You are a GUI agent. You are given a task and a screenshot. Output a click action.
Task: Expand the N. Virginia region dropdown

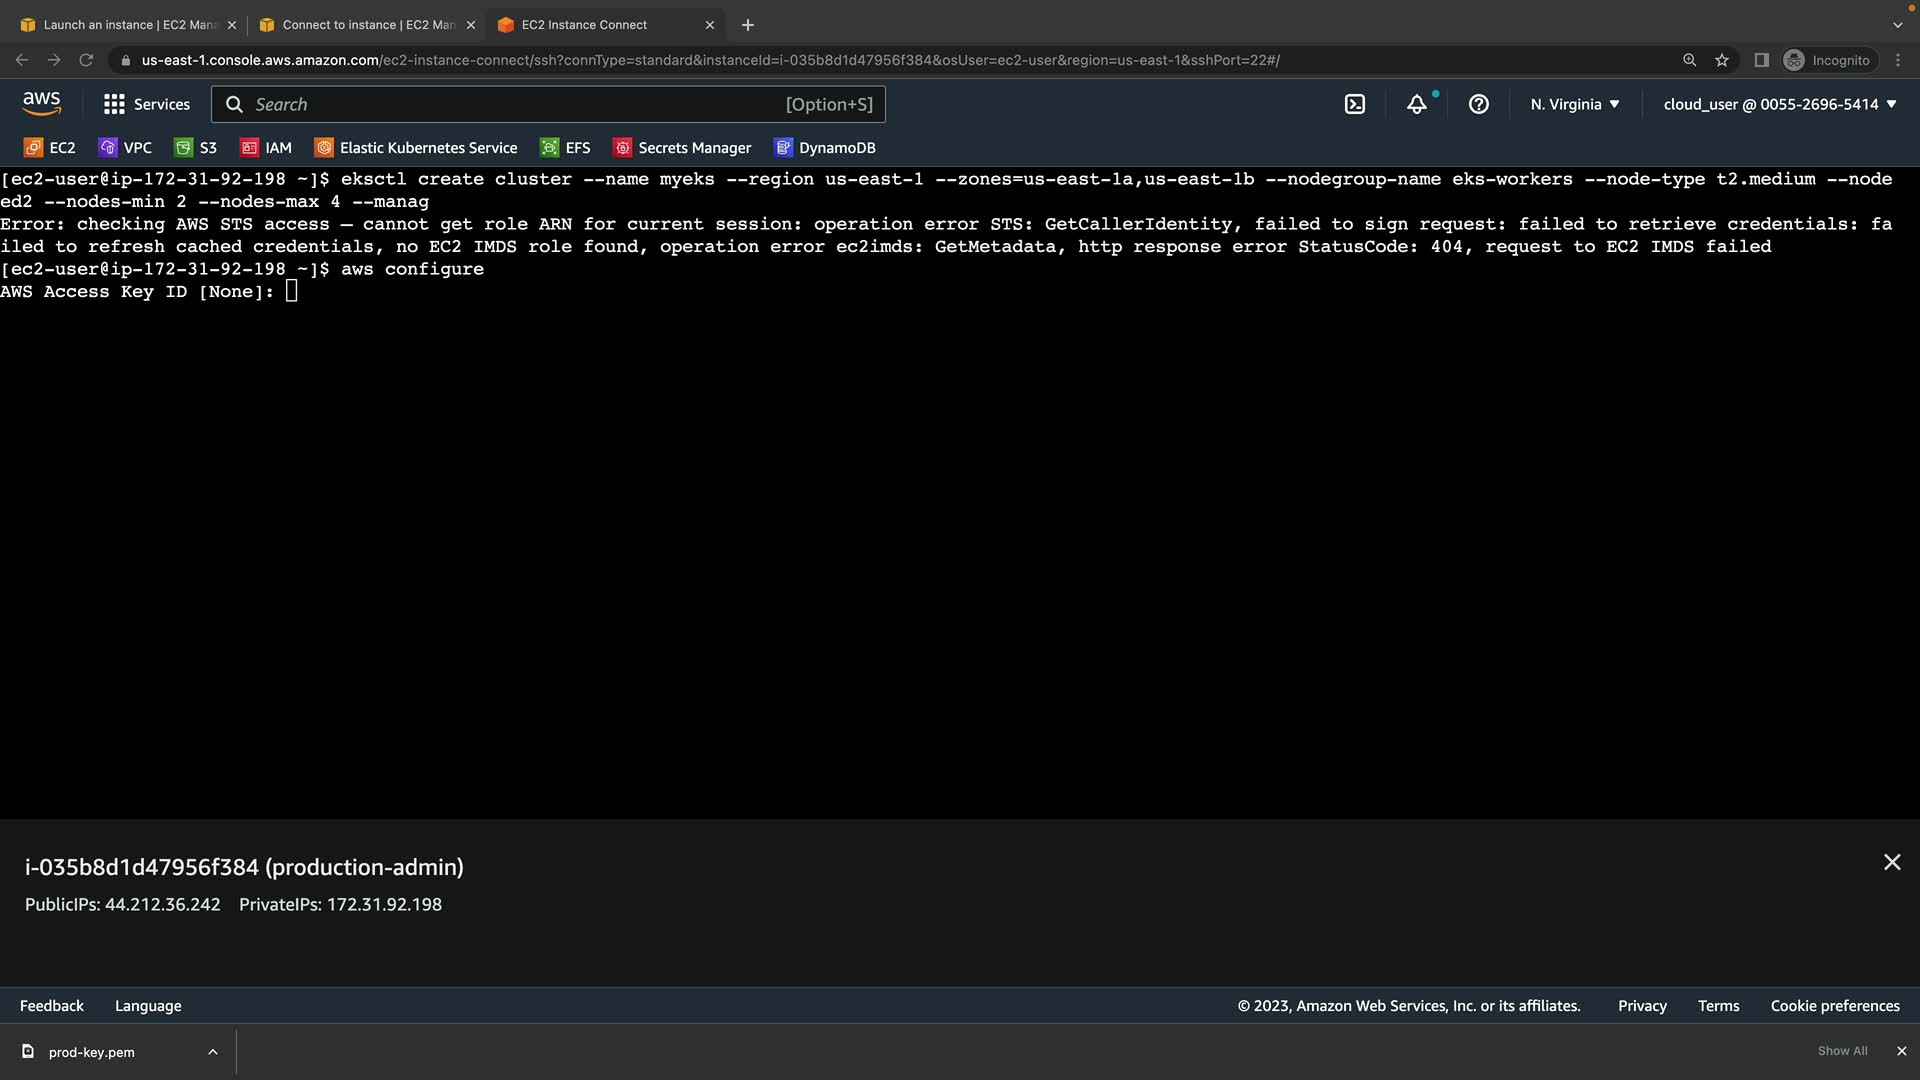tap(1574, 104)
